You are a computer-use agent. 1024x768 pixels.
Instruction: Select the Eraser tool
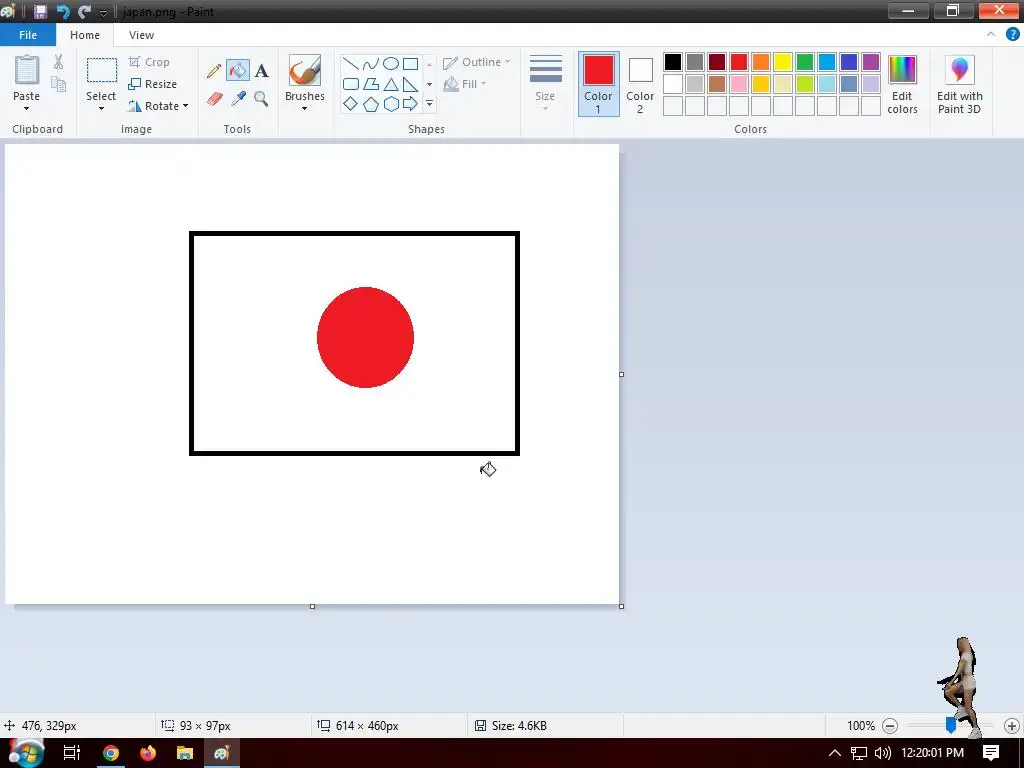[214, 99]
